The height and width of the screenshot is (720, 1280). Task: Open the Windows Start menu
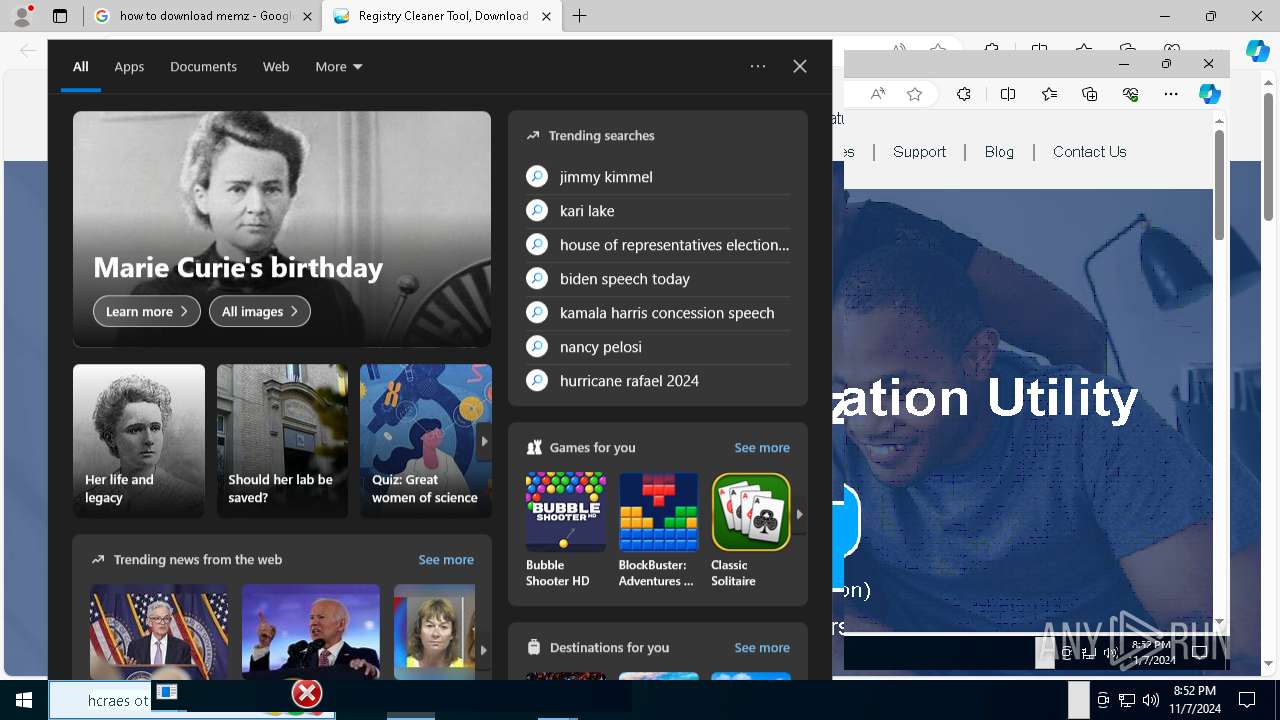coord(24,700)
